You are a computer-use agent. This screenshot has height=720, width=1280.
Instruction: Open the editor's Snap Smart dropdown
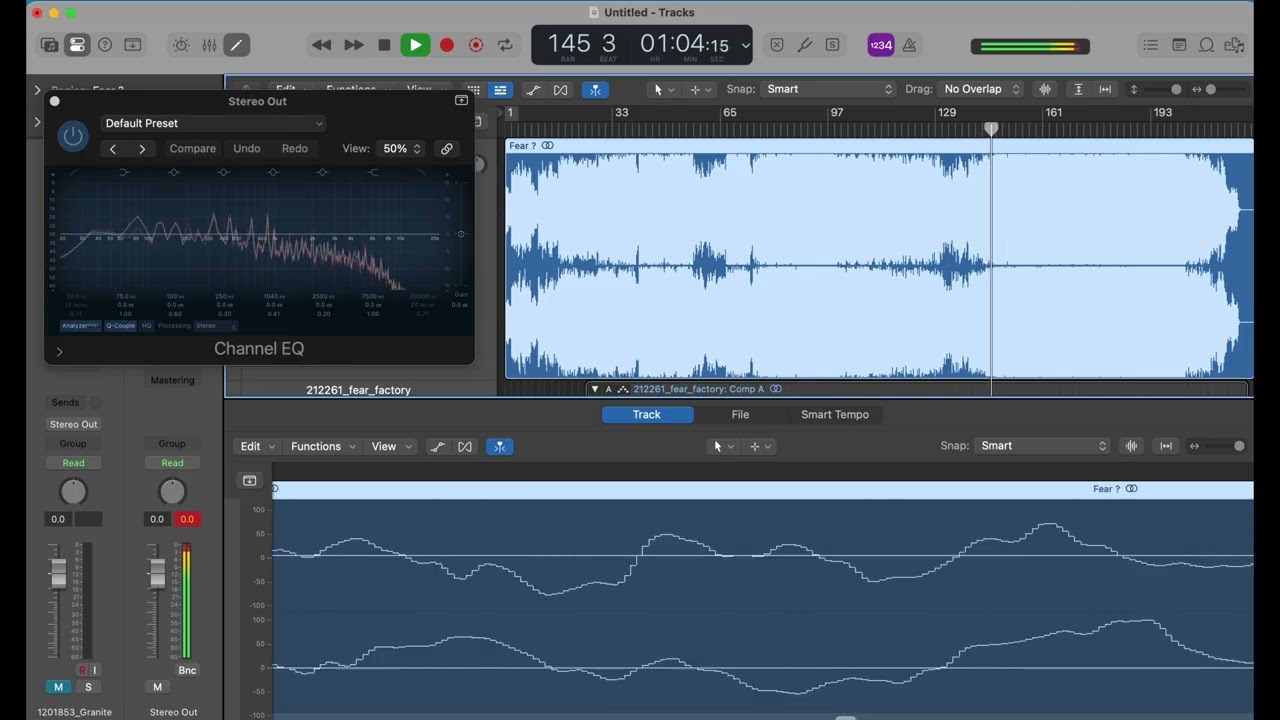pyautogui.click(x=1042, y=446)
